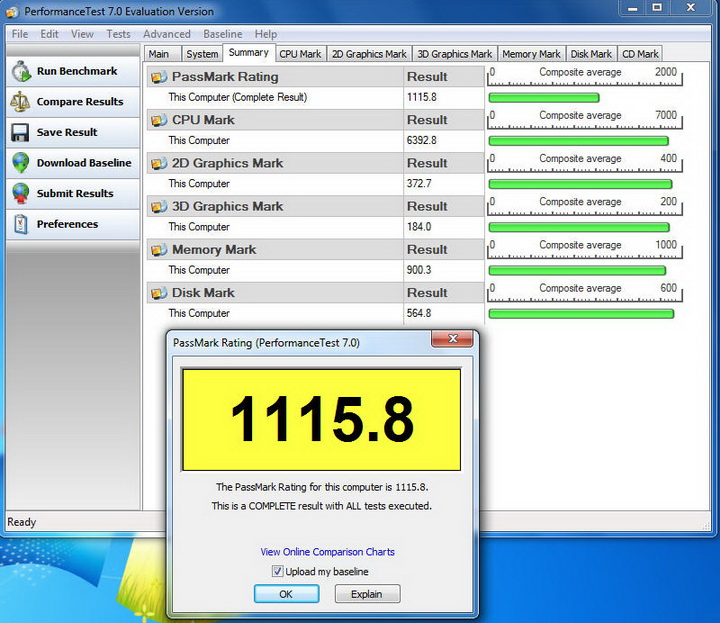Switch to the Main tab
Image resolution: width=720 pixels, height=623 pixels.
click(x=162, y=54)
